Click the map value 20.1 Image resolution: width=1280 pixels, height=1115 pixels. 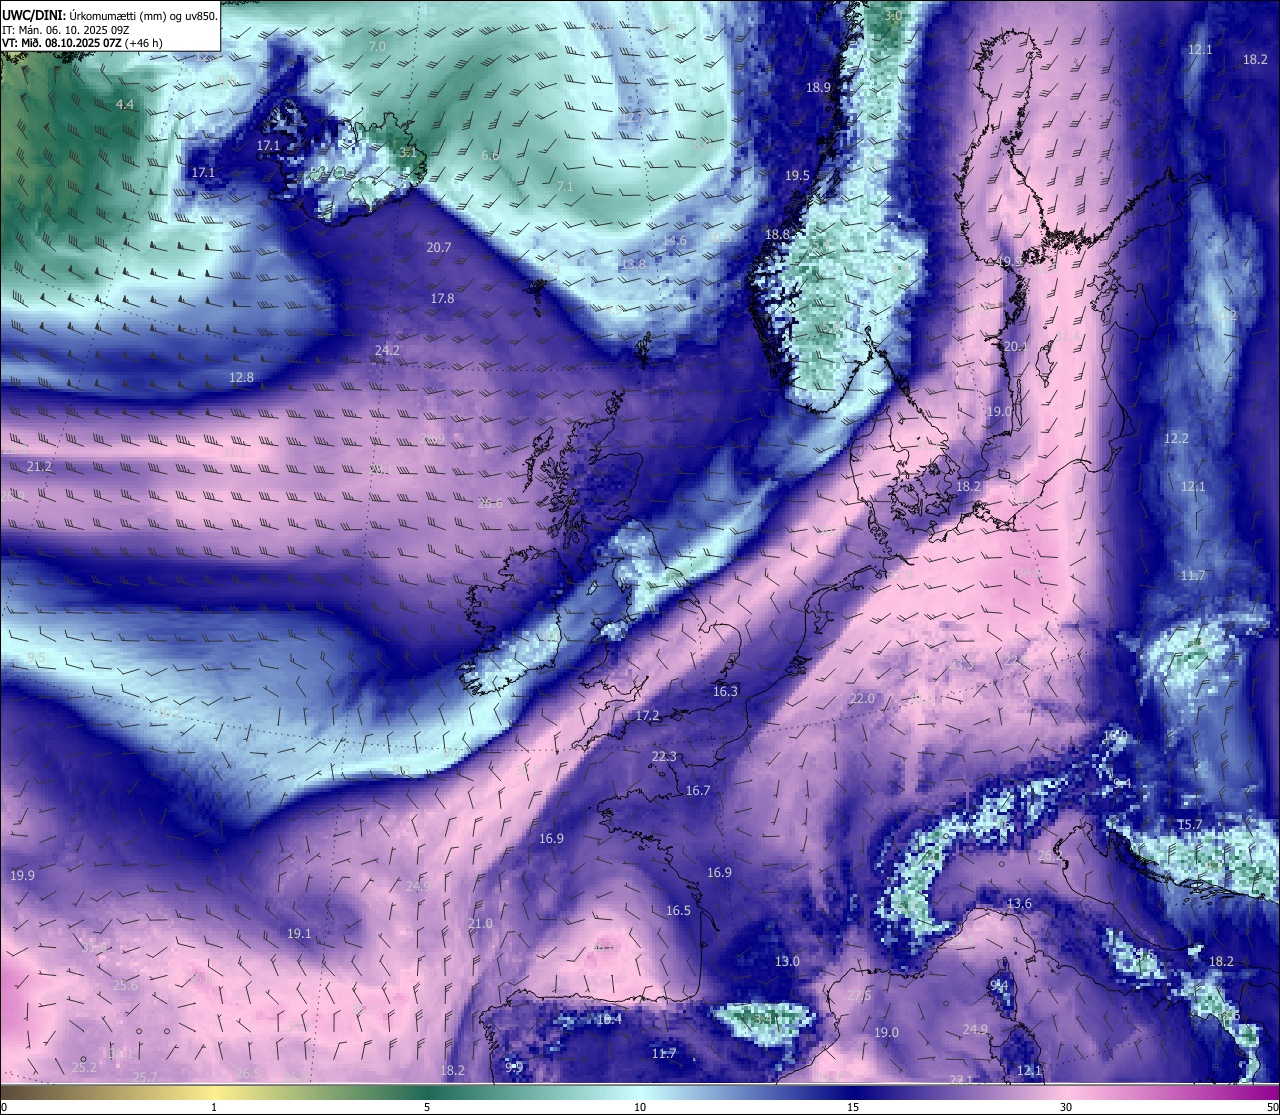[1015, 346]
